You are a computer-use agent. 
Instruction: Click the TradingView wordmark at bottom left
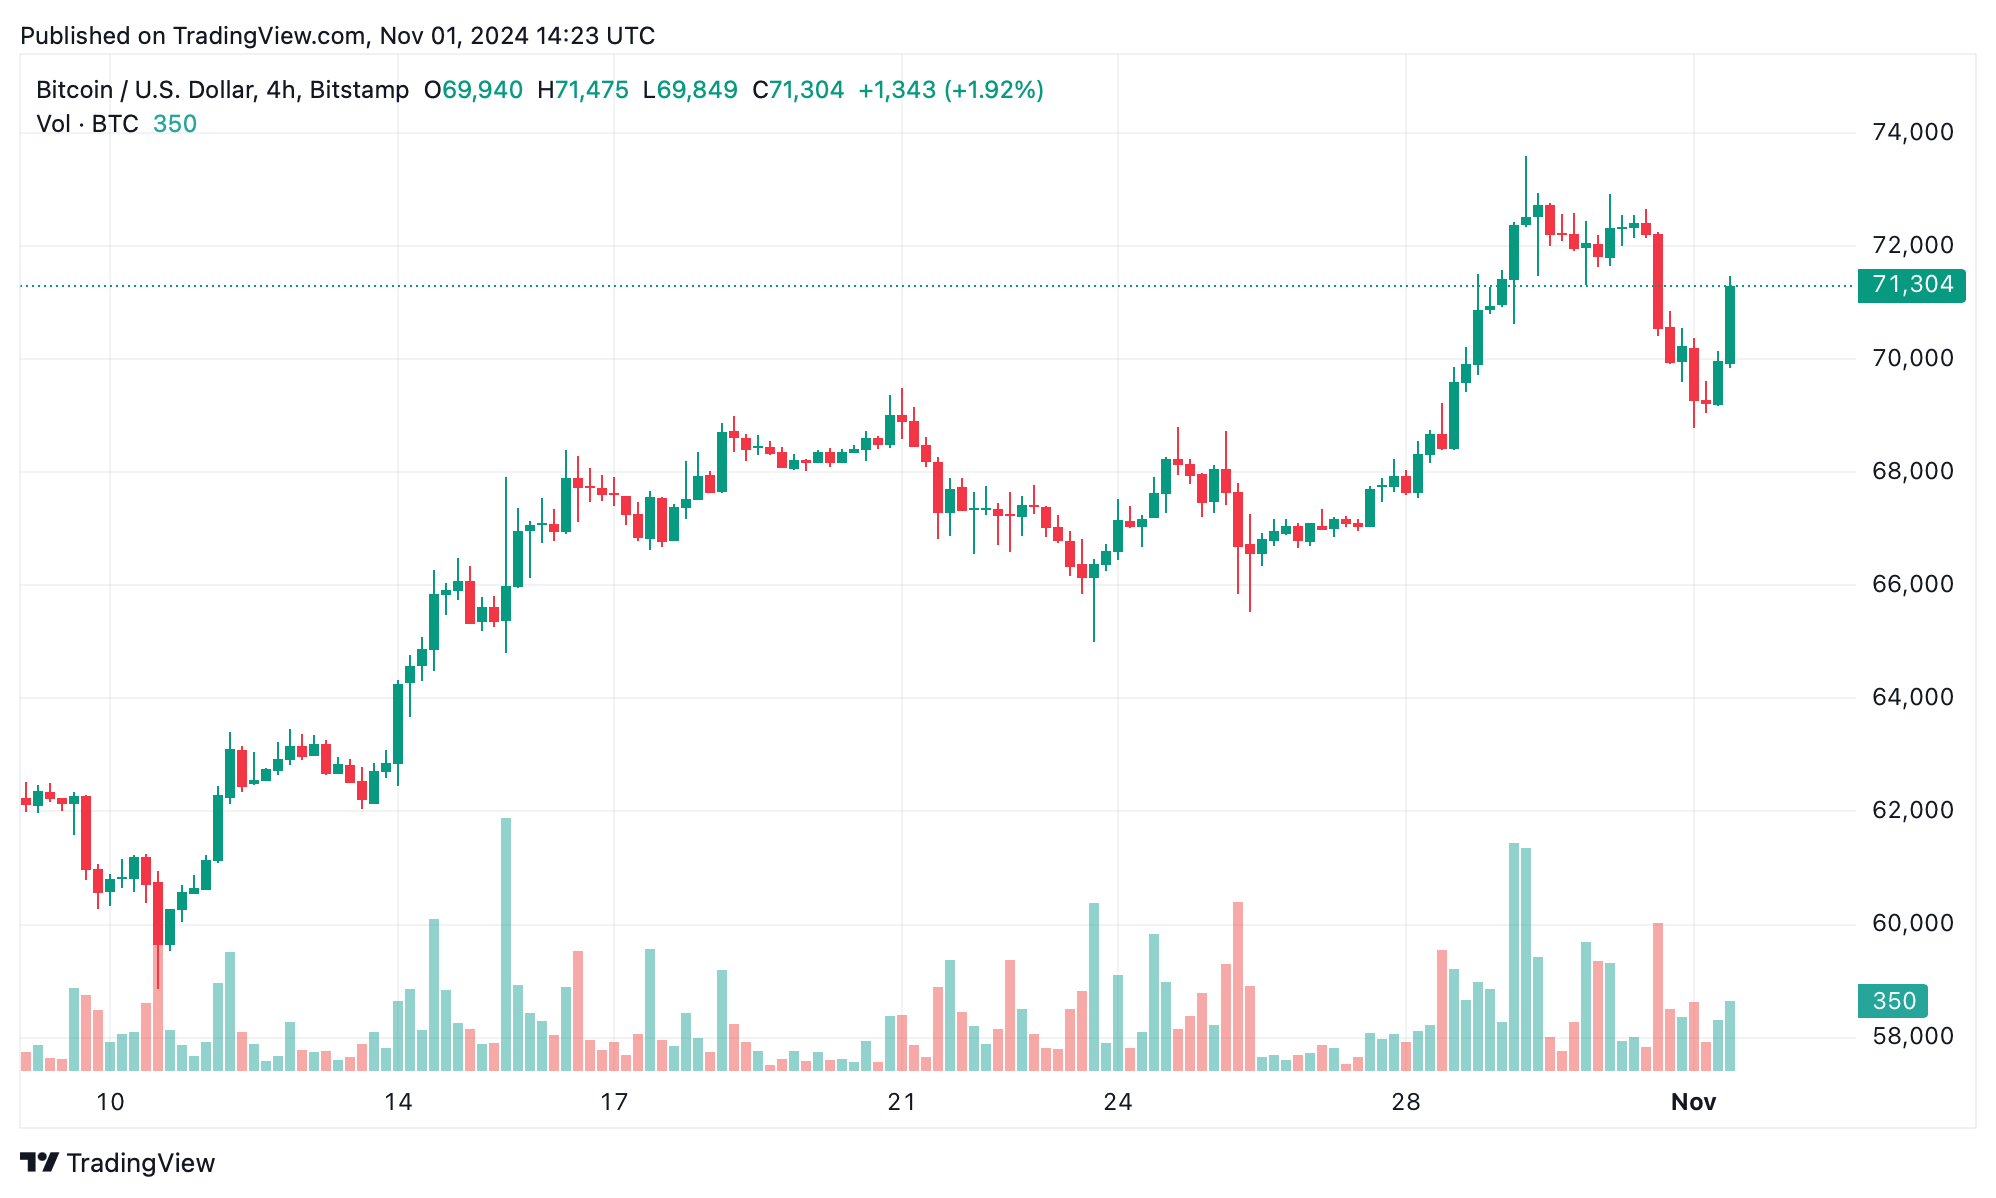(141, 1163)
